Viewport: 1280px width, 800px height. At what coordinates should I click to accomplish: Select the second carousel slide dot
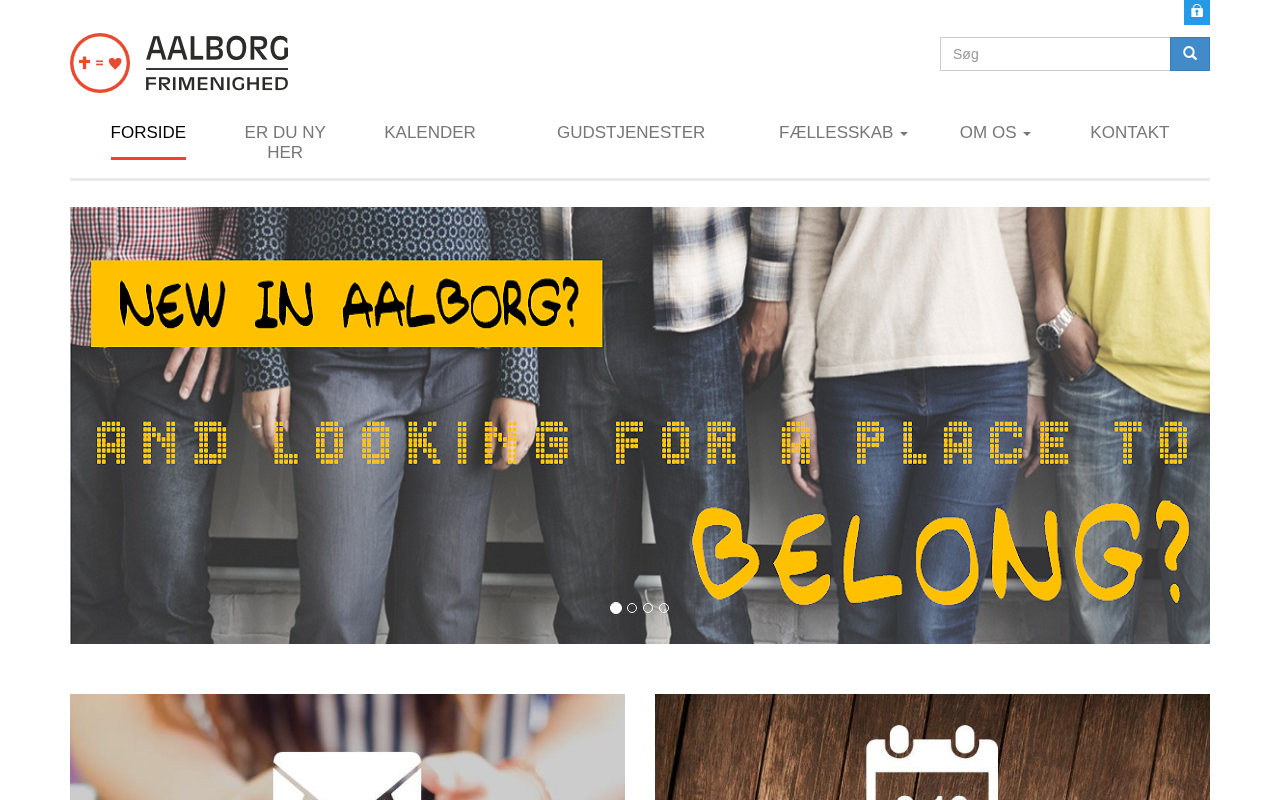632,608
